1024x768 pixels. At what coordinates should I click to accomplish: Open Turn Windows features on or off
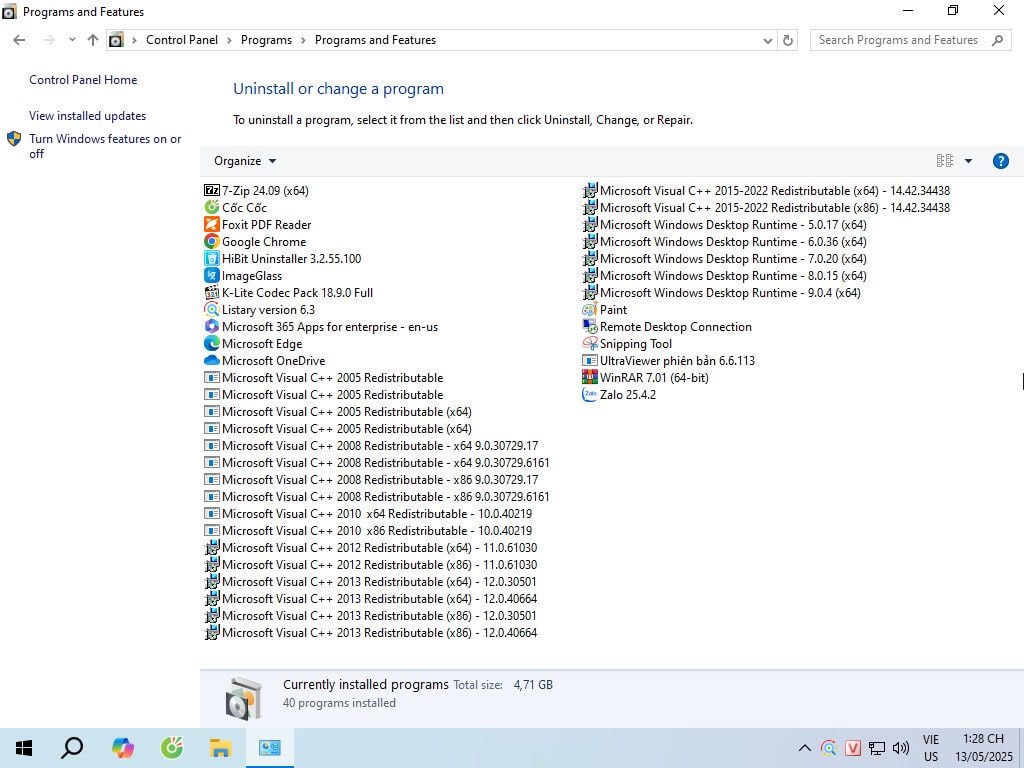point(105,146)
